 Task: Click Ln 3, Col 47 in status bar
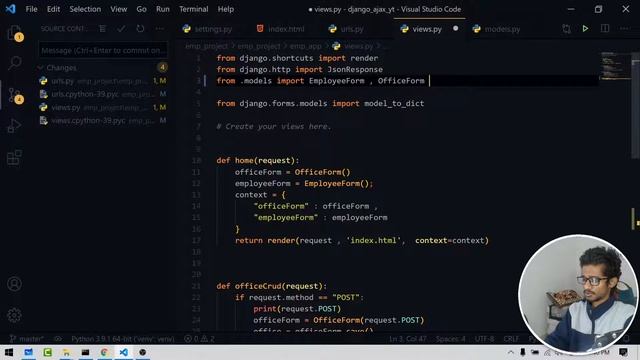pos(407,339)
